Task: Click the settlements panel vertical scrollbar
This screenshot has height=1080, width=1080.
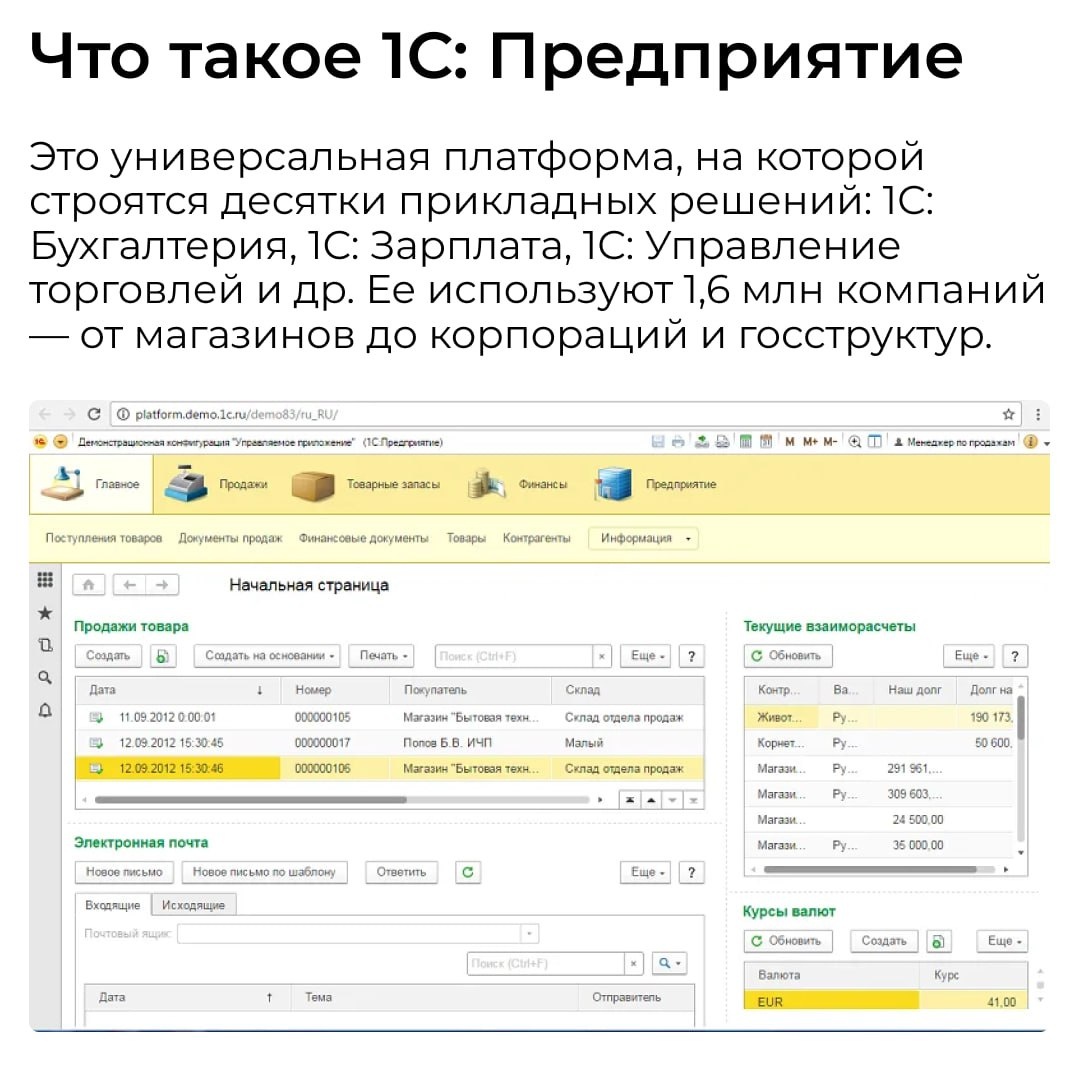Action: point(1021,769)
